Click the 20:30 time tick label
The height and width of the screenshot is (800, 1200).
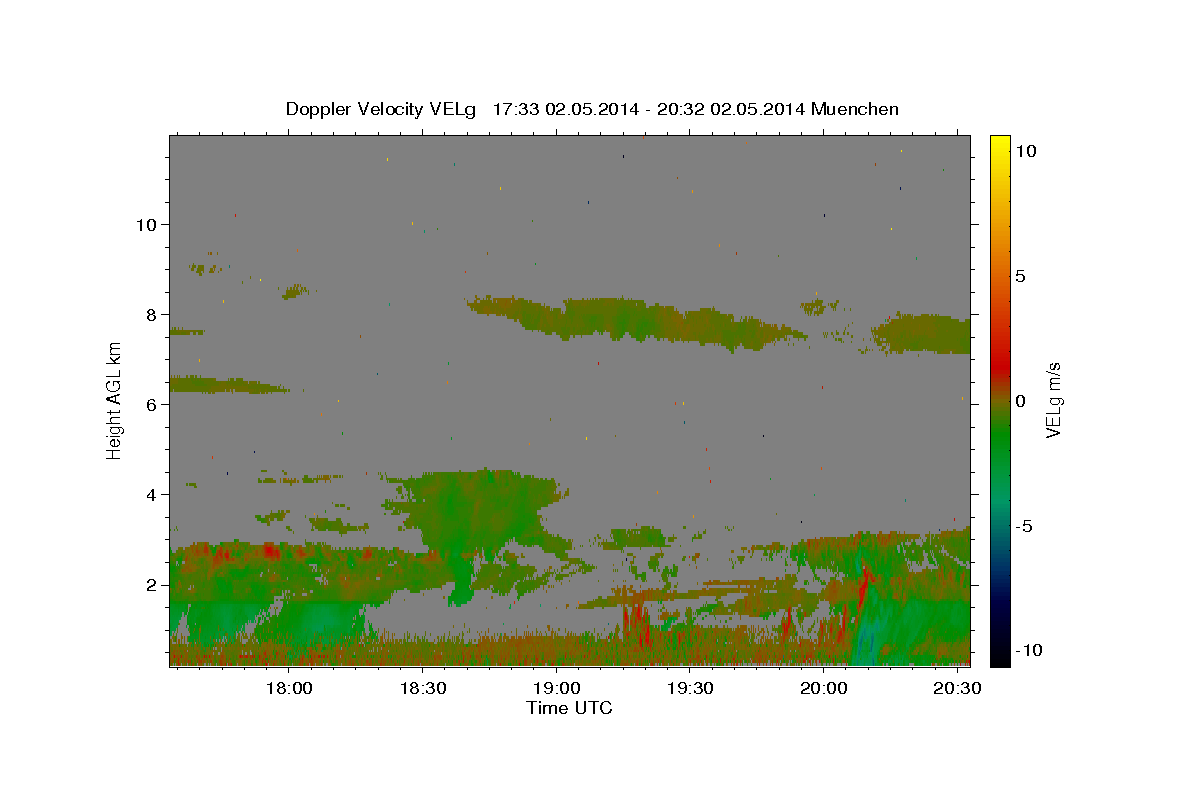coord(957,689)
